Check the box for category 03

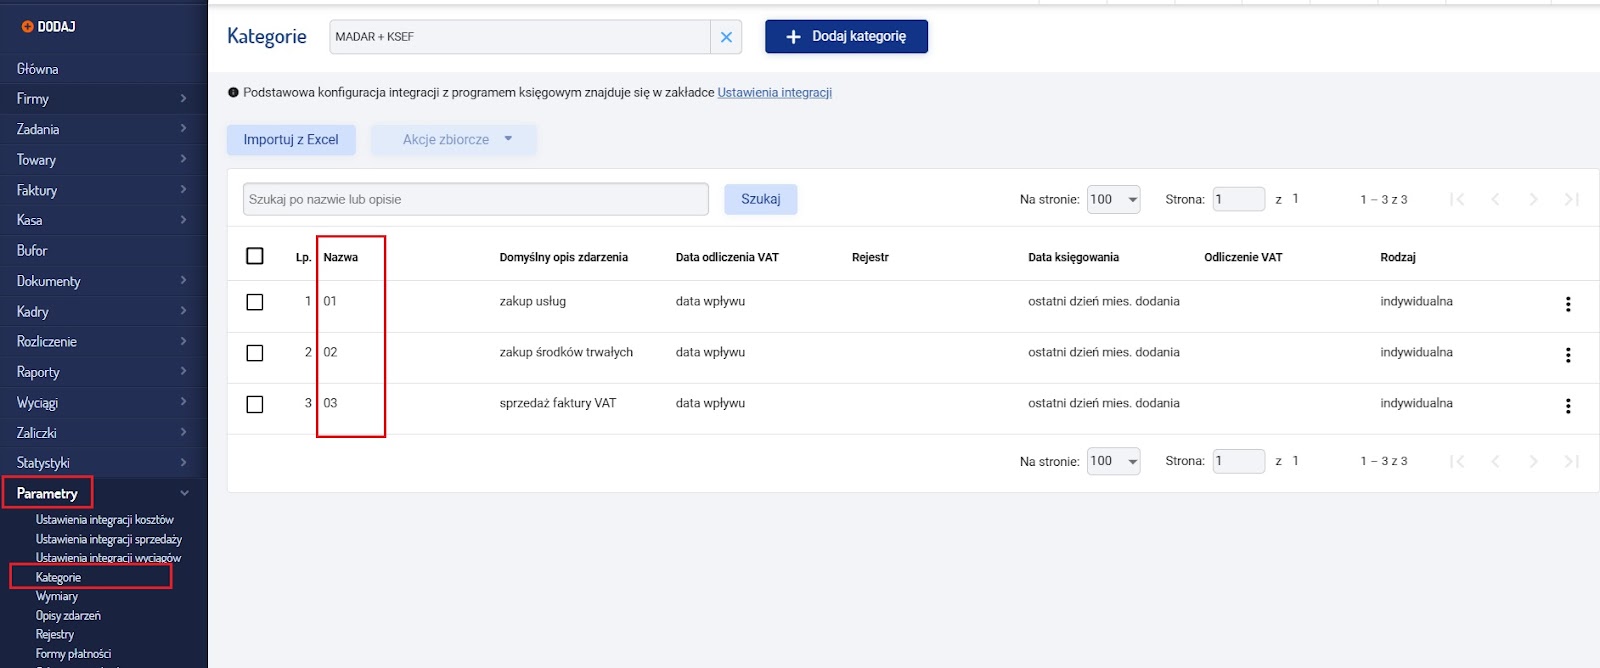click(255, 404)
